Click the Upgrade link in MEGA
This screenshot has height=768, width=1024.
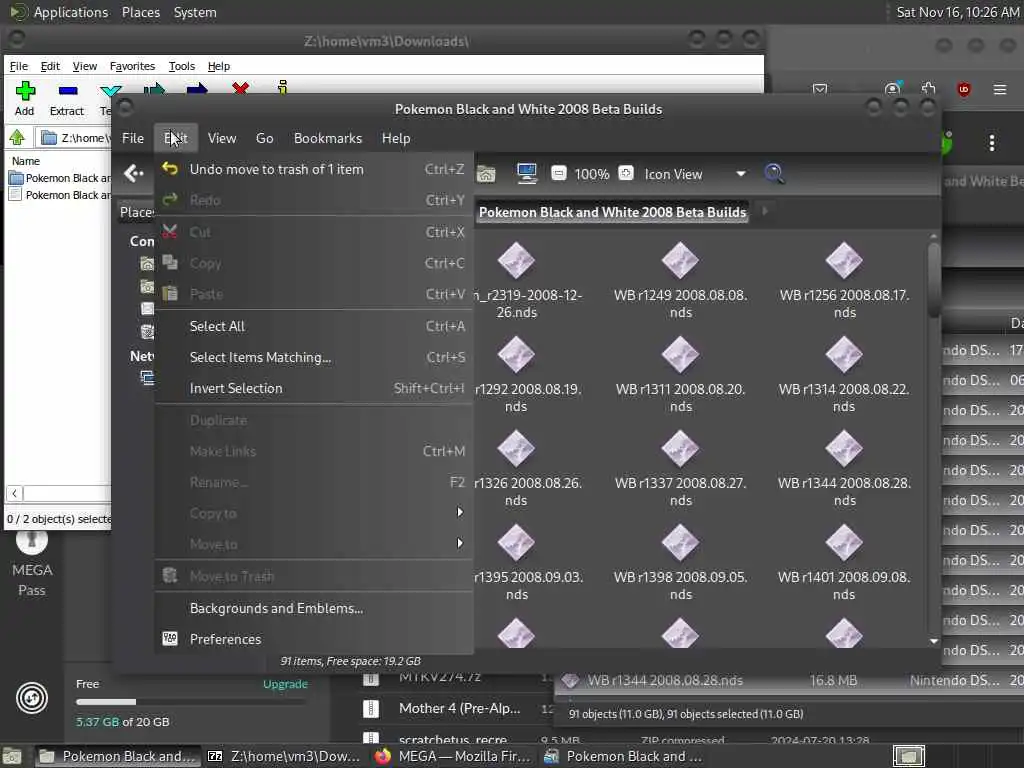point(285,684)
